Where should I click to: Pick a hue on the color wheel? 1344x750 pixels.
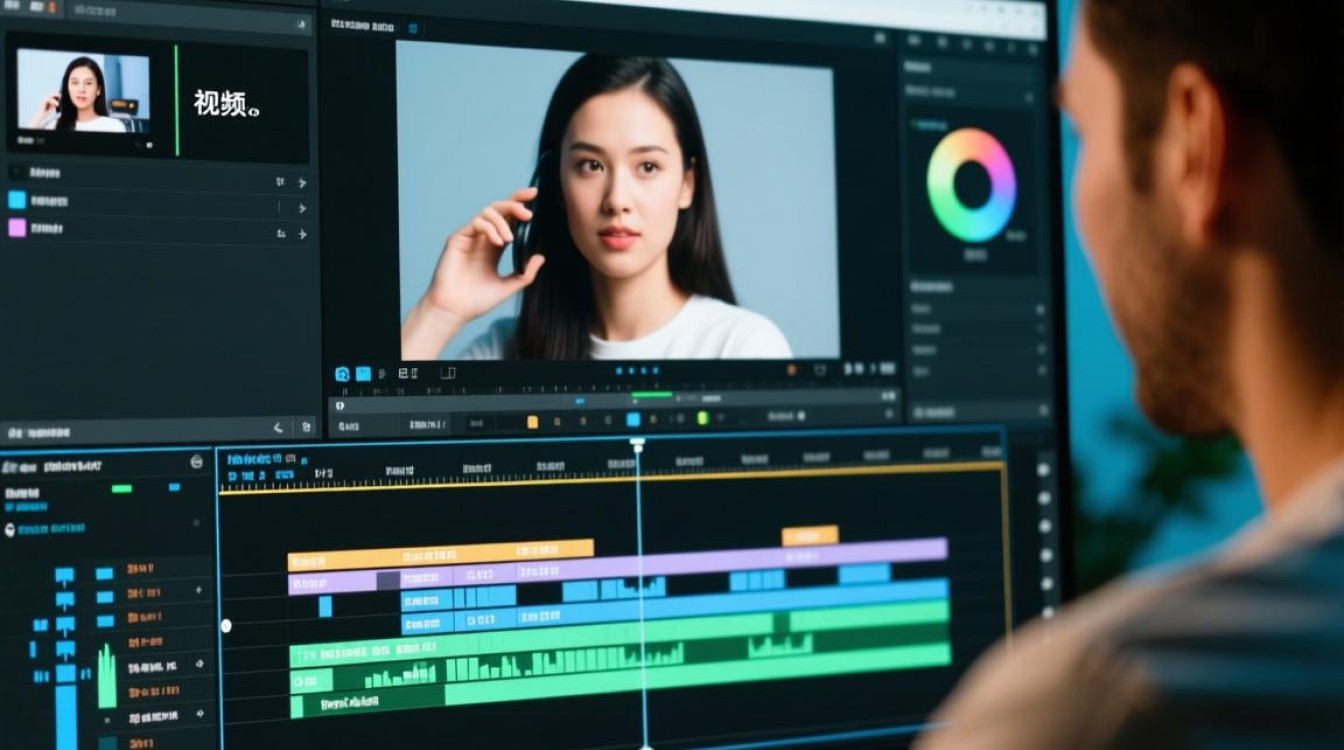(971, 185)
